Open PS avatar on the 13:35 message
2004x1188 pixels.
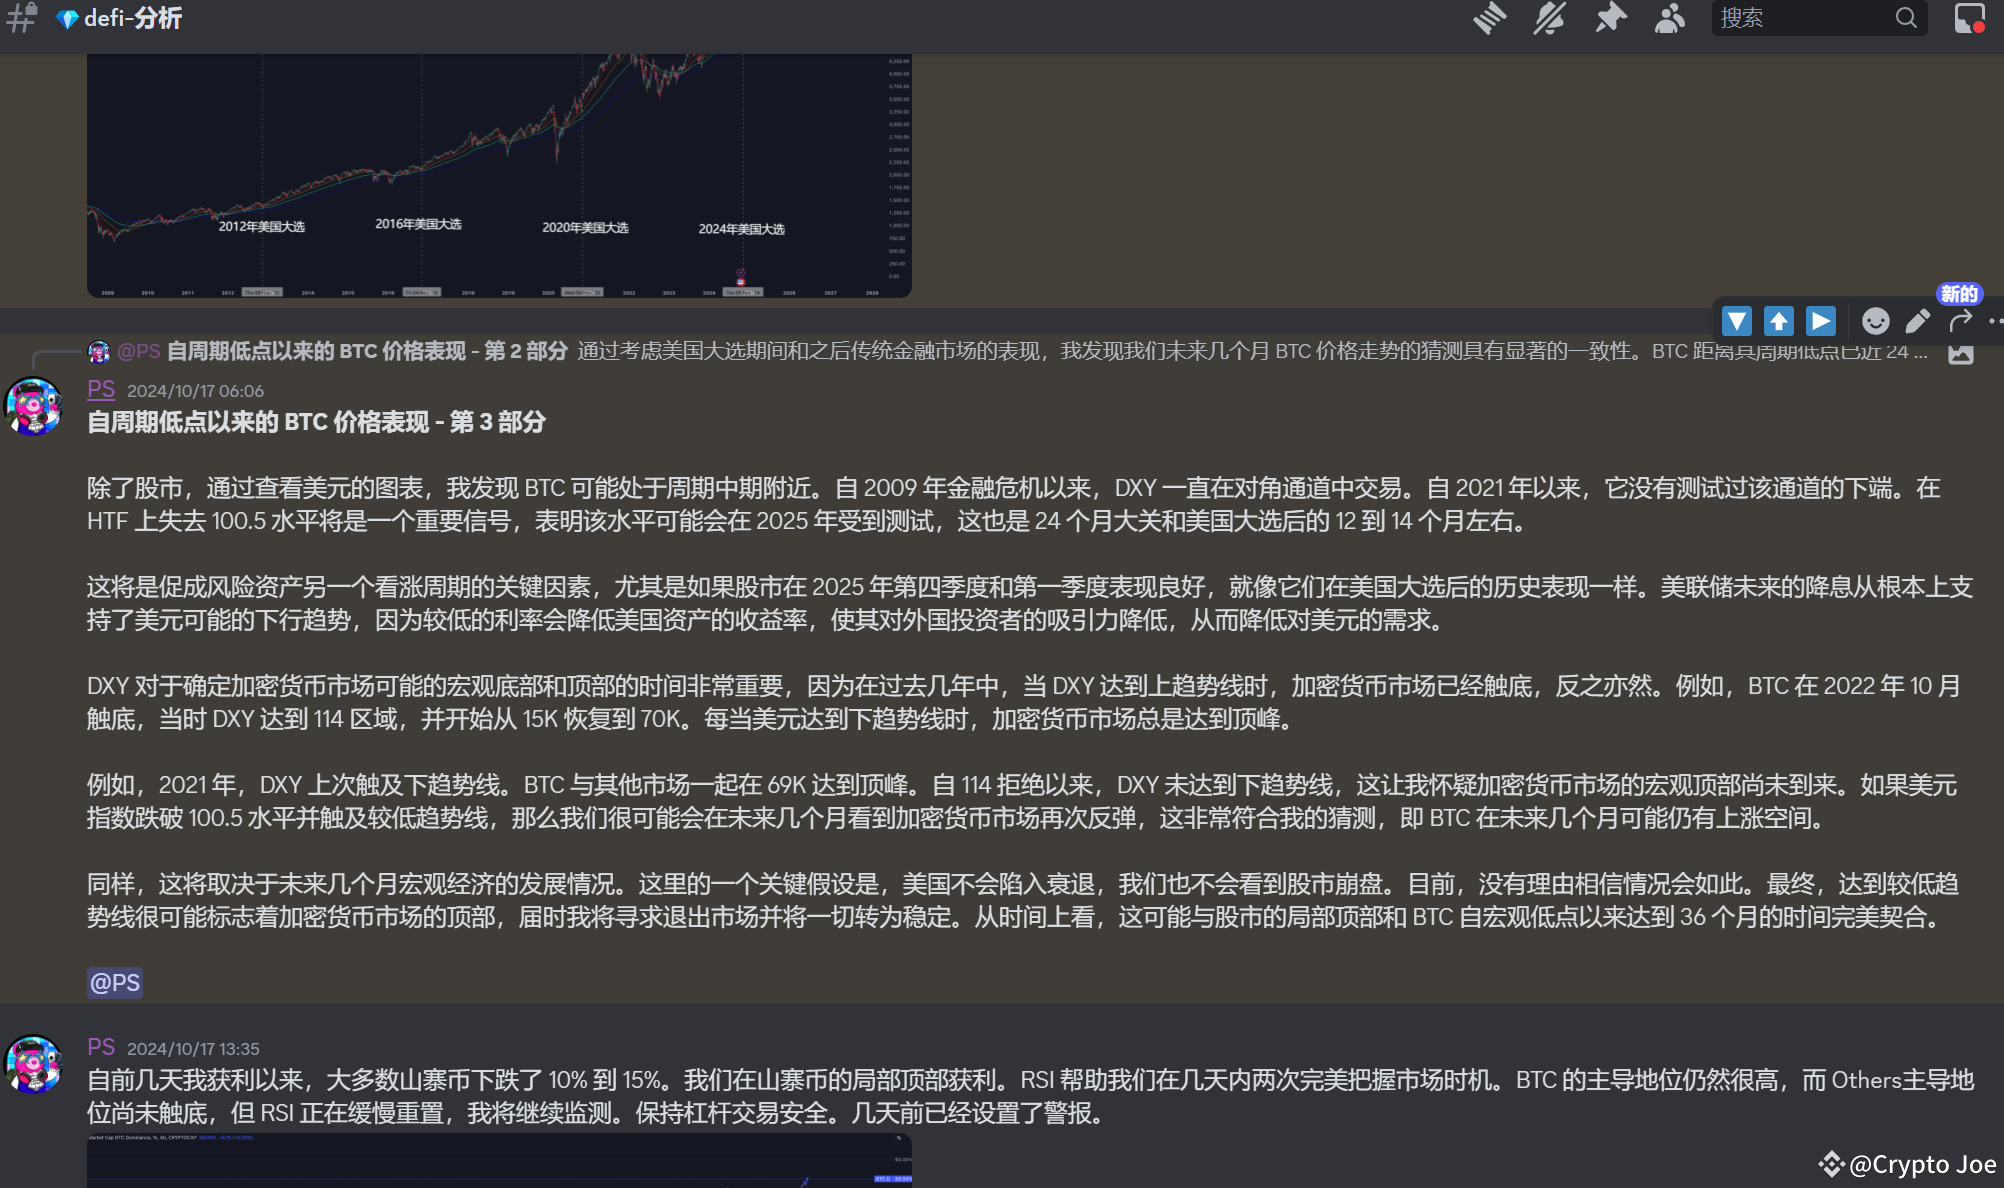click(x=34, y=1064)
